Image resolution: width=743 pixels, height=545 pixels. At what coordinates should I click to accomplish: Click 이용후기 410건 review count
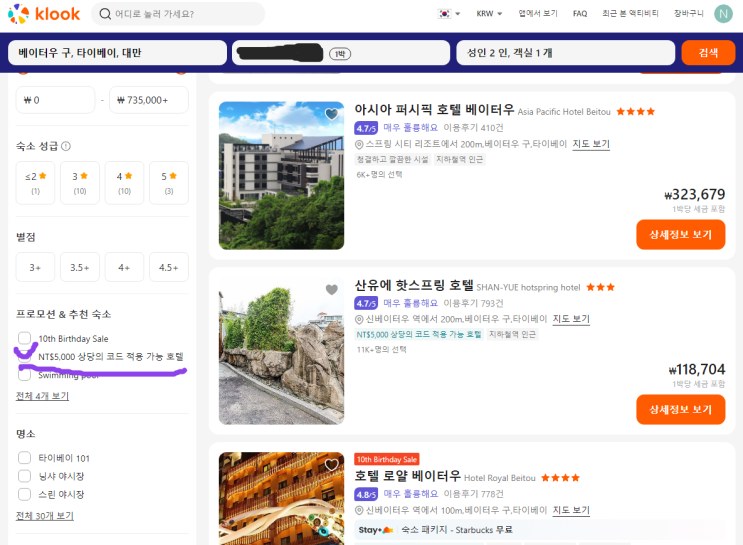473,128
